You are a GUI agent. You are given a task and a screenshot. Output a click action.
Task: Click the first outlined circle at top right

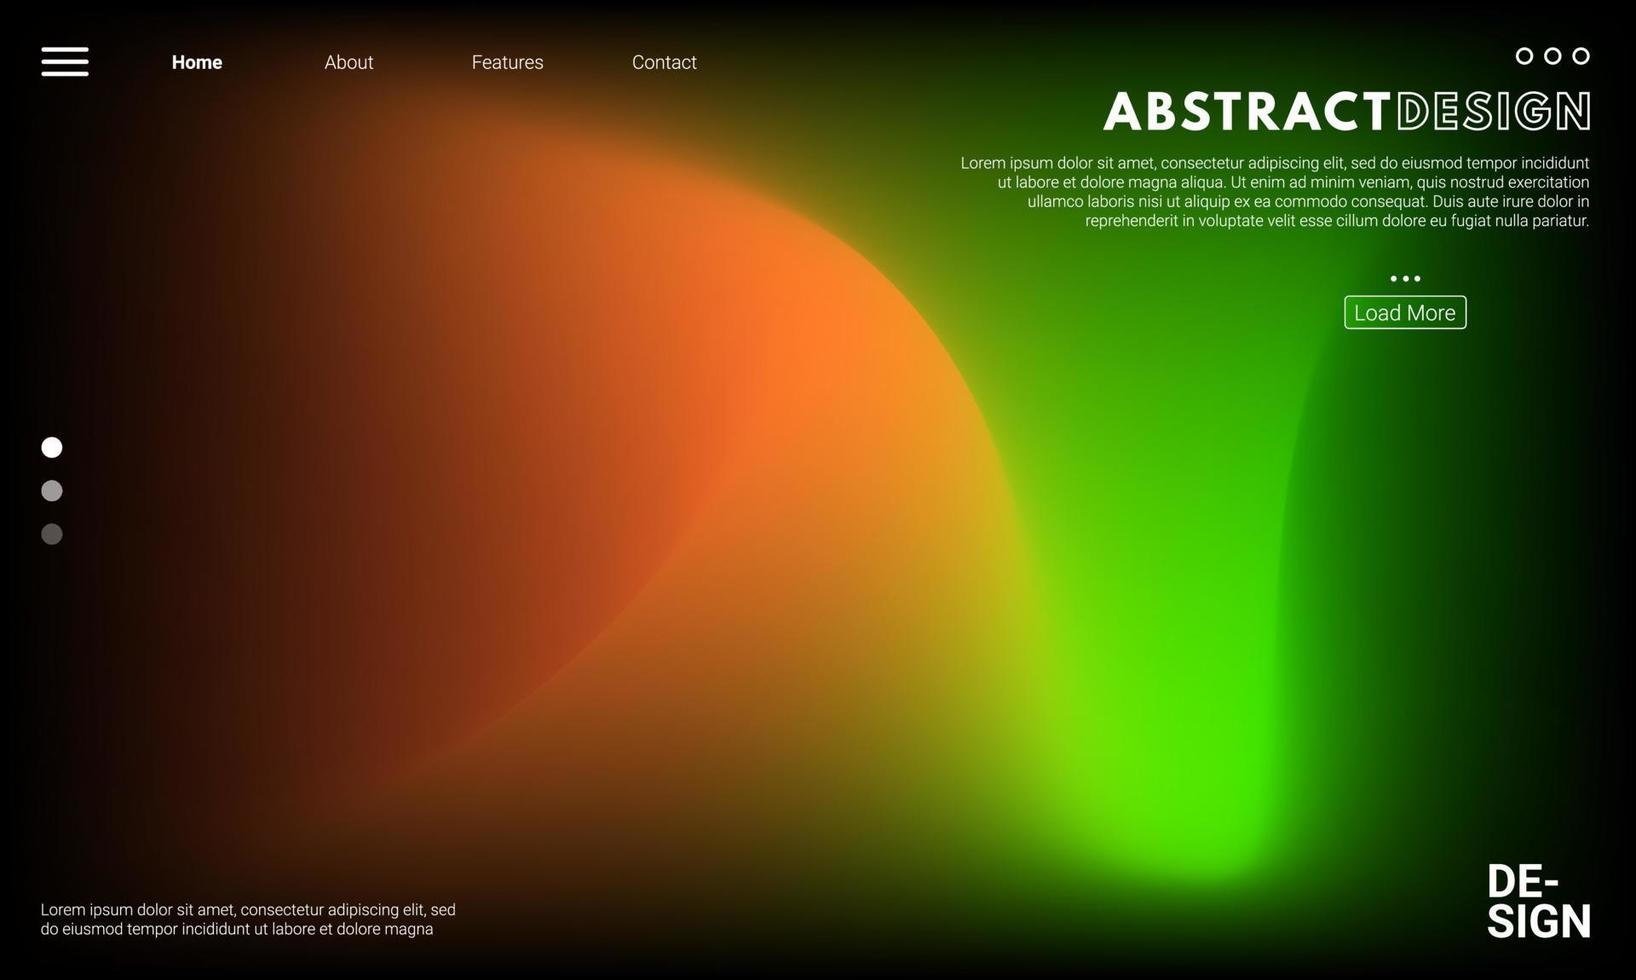1524,56
